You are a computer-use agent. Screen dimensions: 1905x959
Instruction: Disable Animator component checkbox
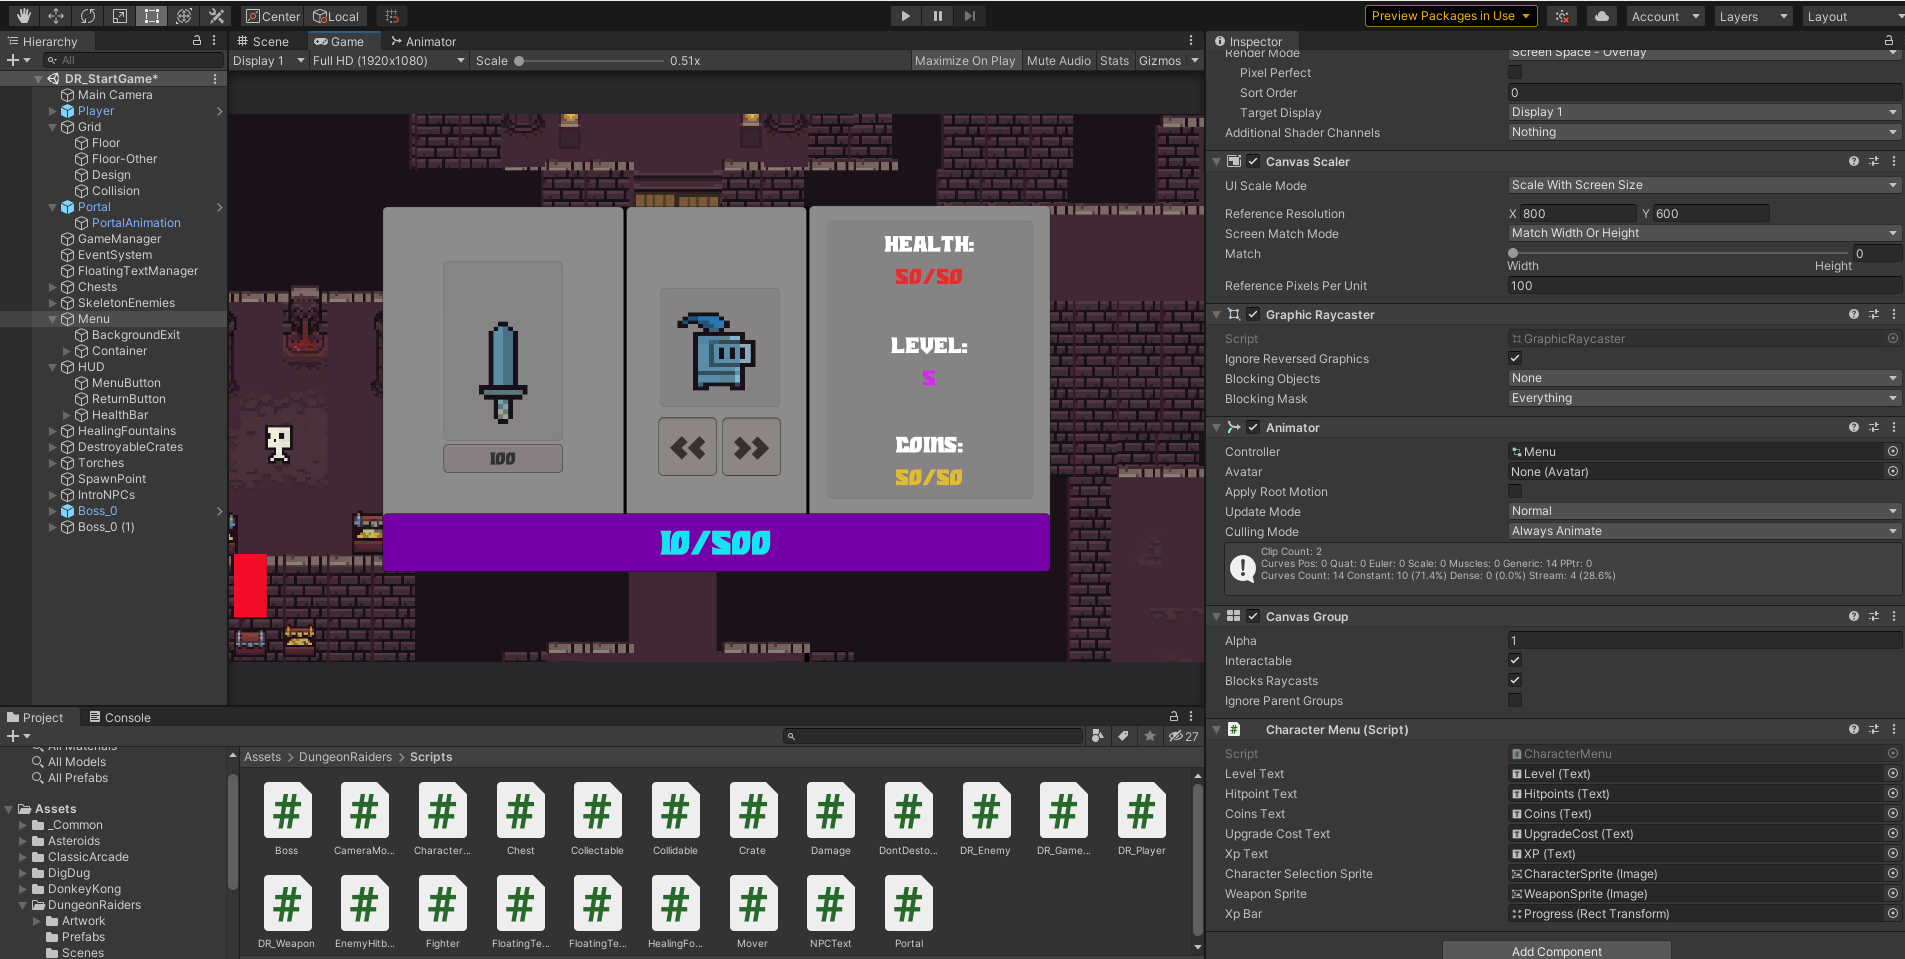(1253, 427)
